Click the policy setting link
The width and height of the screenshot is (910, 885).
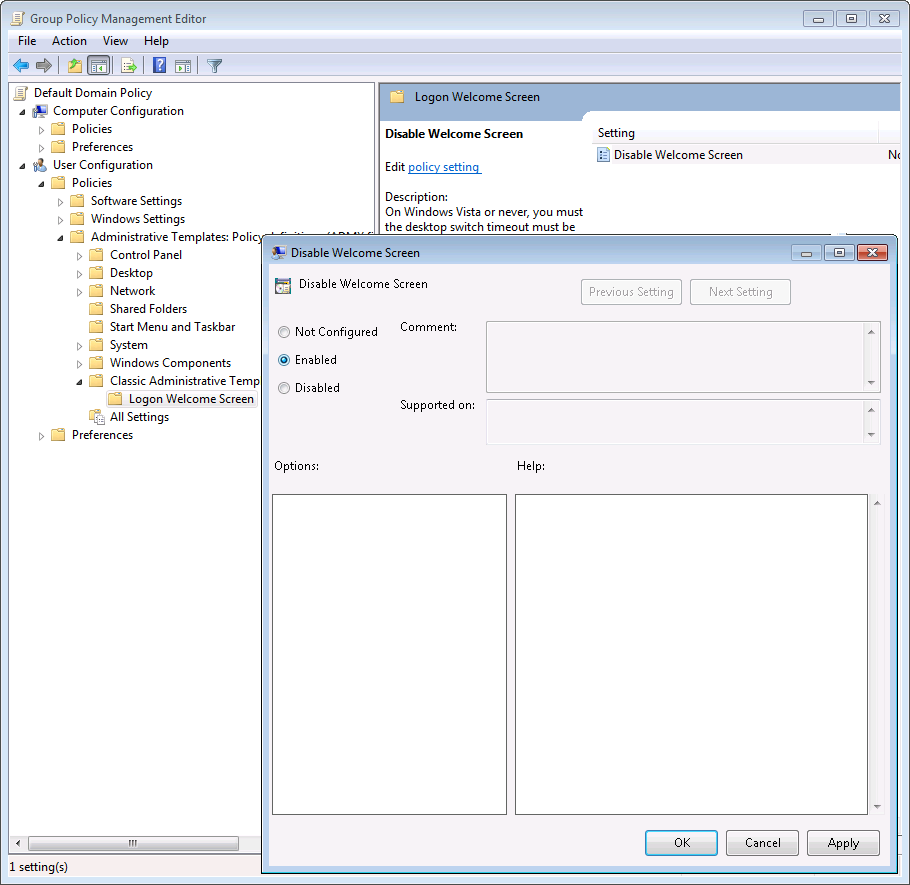click(444, 167)
